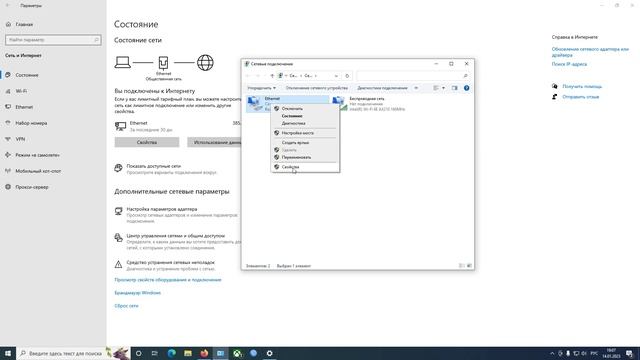Click the Свойства button under Ethernet
Screen dimensions: 640x360
pyautogui.click(x=147, y=142)
